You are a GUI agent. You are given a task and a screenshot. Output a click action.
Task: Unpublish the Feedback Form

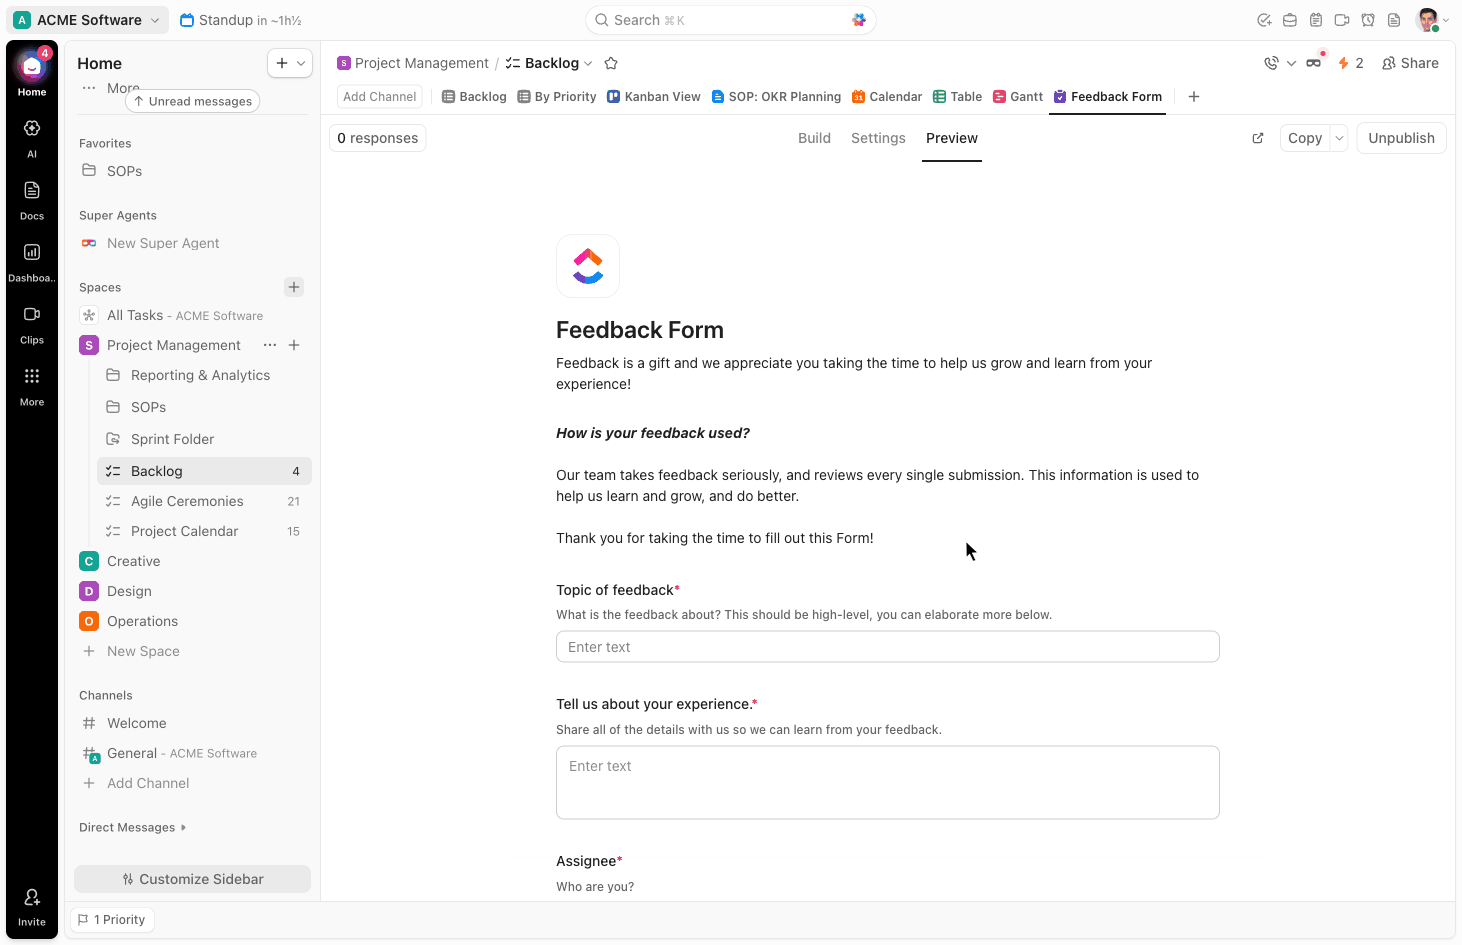click(1401, 138)
